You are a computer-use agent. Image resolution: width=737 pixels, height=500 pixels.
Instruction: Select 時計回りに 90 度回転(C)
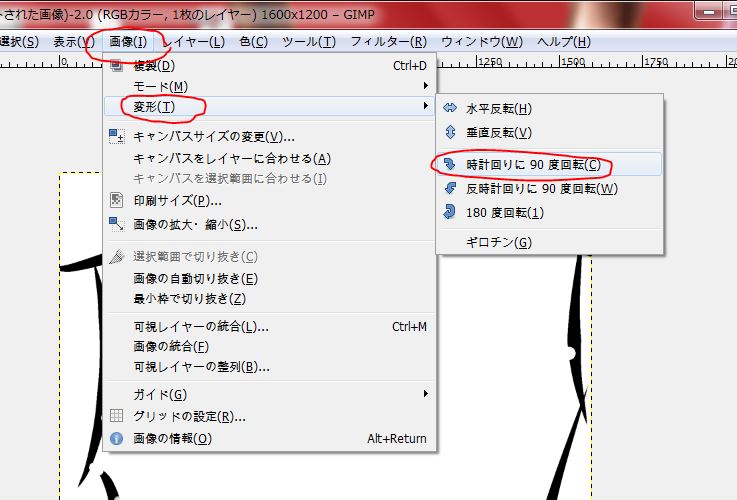tap(549, 164)
